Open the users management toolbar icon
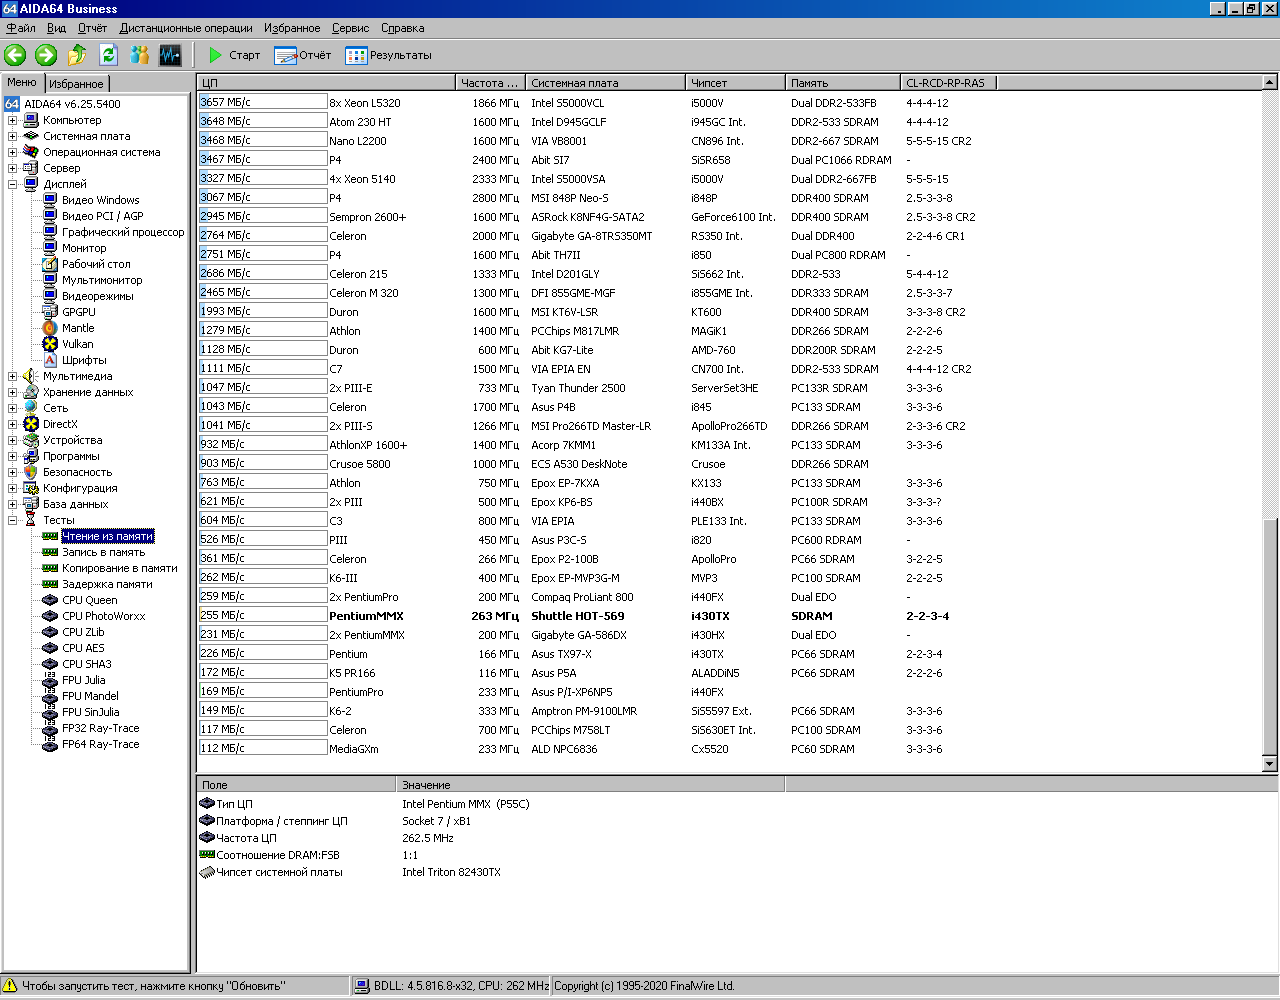Viewport: 1280px width, 1000px height. pos(139,55)
